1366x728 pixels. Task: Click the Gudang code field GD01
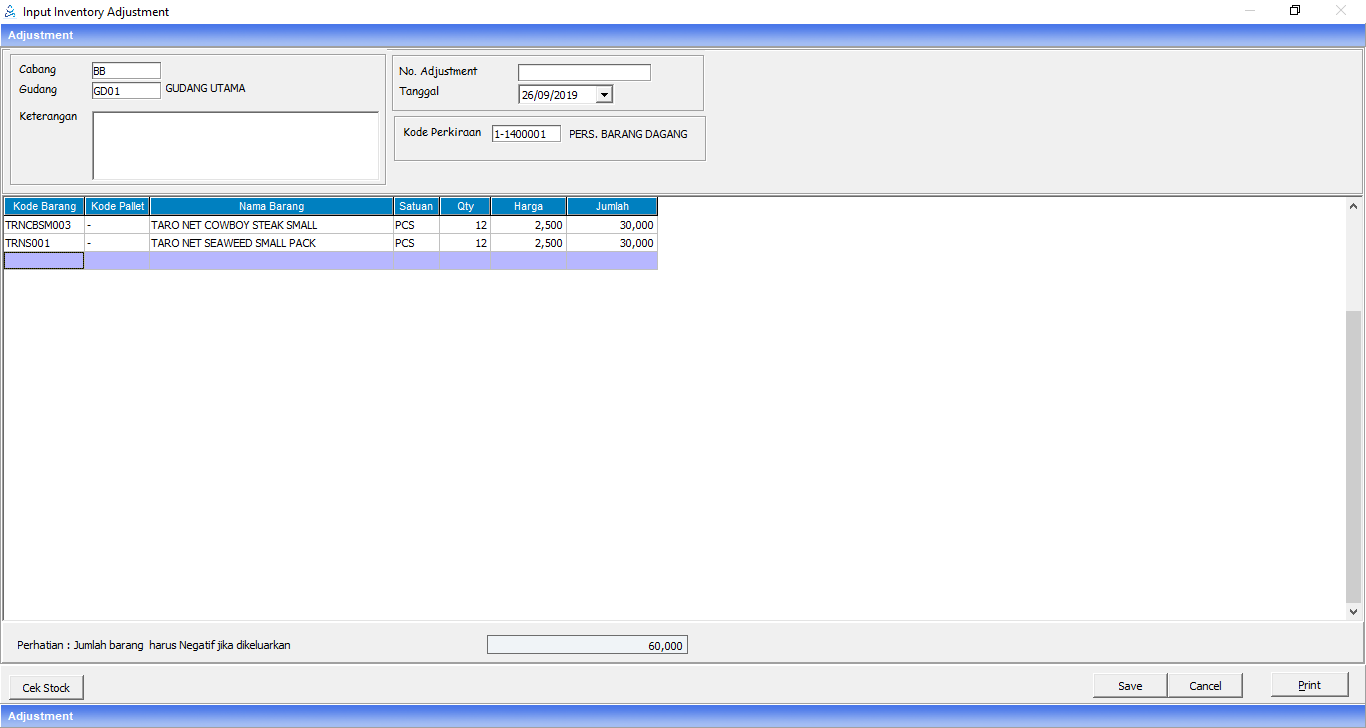pos(125,90)
